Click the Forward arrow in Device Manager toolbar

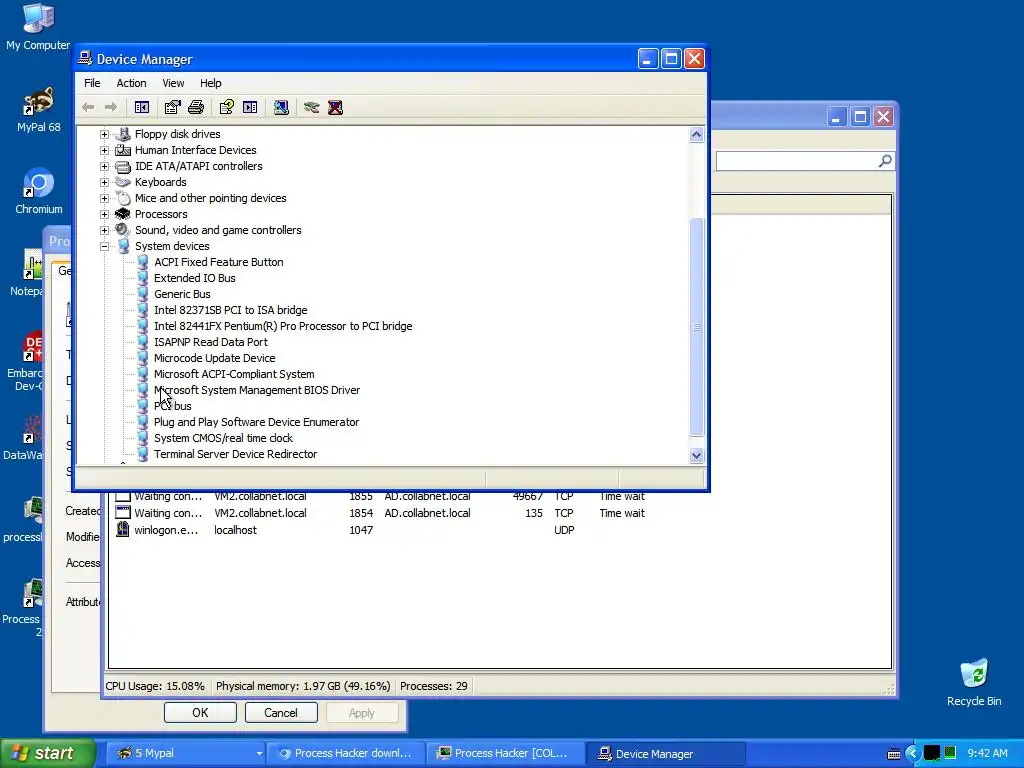point(111,107)
